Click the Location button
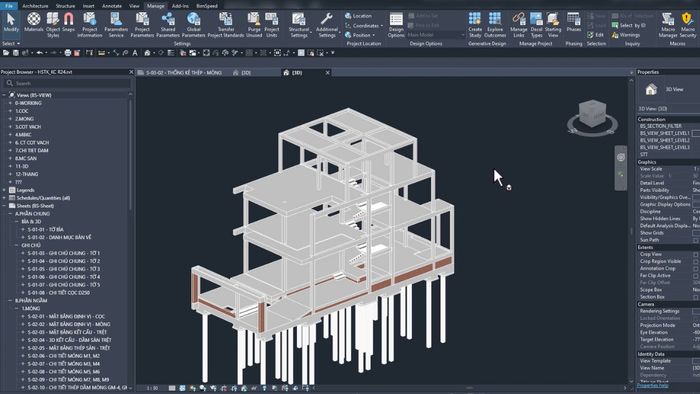 point(359,16)
